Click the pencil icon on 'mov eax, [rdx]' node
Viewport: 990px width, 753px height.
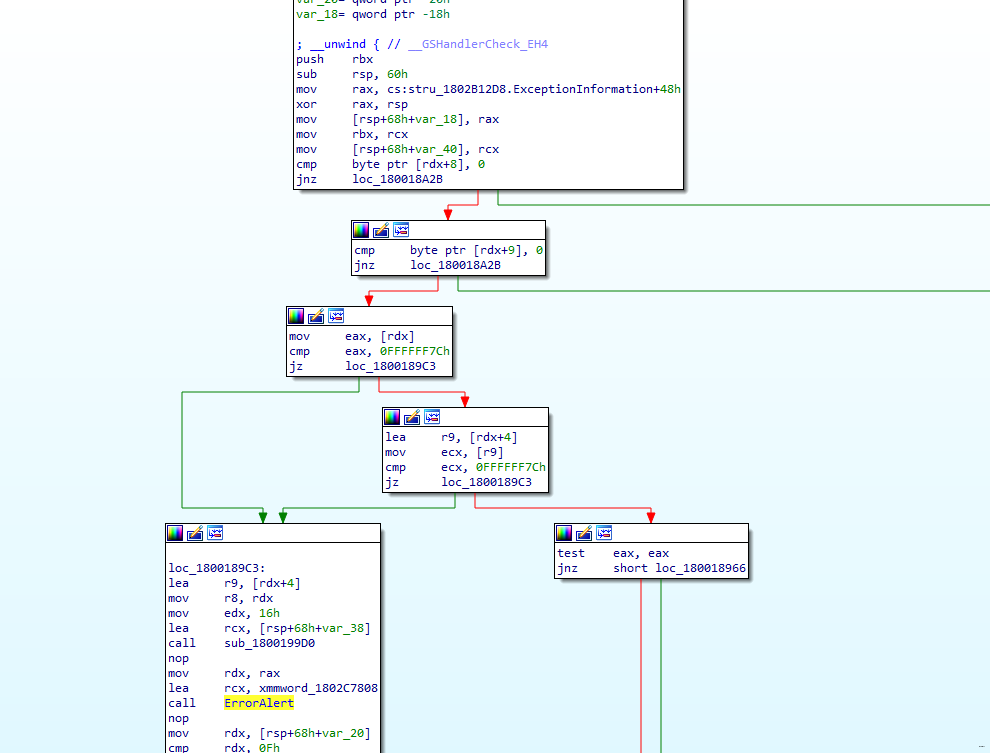[x=316, y=316]
